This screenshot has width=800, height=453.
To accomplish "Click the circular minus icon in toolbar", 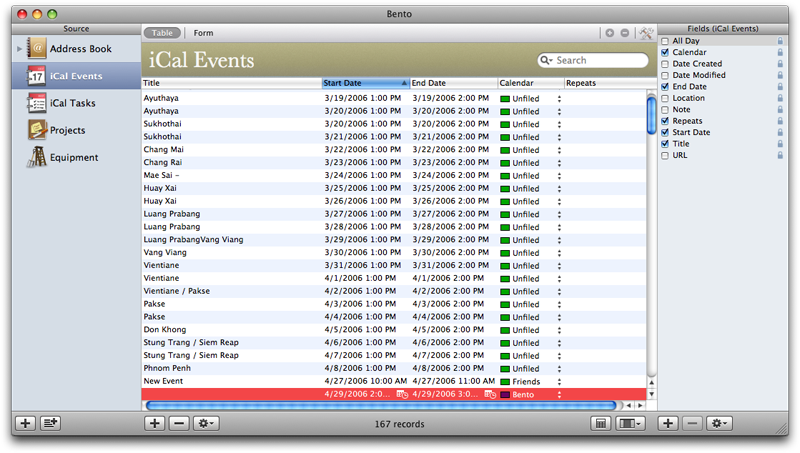I will click(625, 33).
